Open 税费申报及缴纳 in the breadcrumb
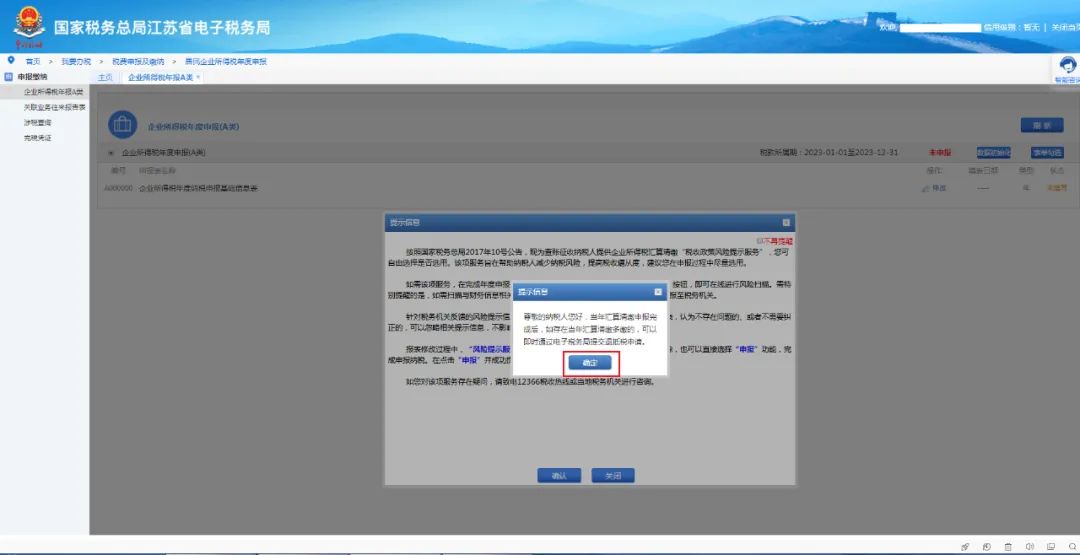 coord(138,61)
